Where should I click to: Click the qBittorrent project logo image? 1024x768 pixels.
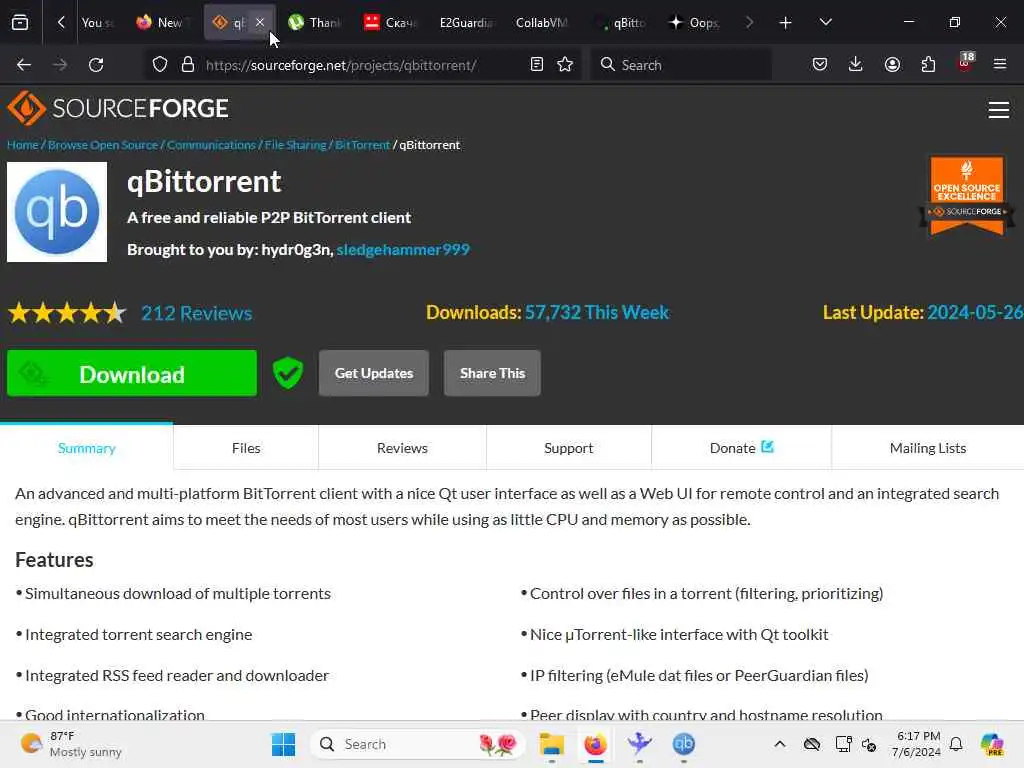tap(57, 212)
